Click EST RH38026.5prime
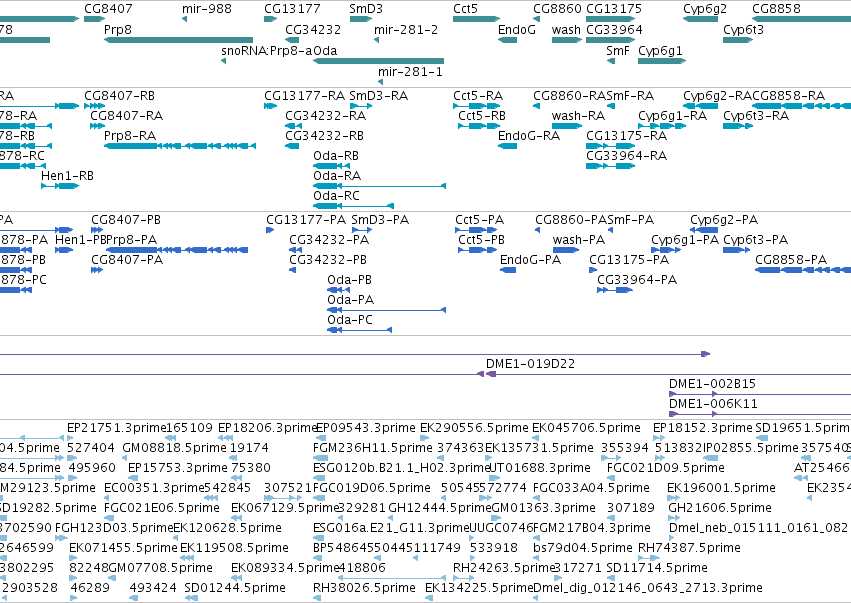Image resolution: width=851 pixels, height=603 pixels. [364, 588]
